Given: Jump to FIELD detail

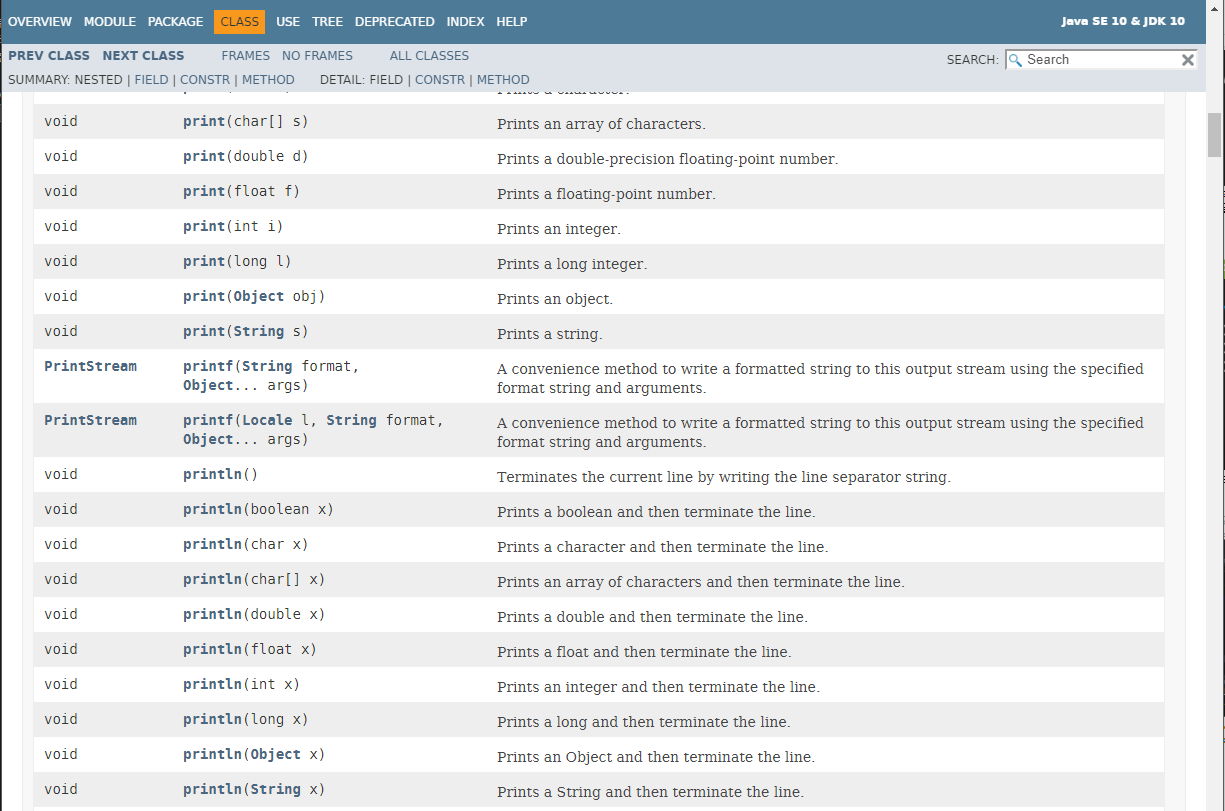Looking at the screenshot, I should coord(386,80).
